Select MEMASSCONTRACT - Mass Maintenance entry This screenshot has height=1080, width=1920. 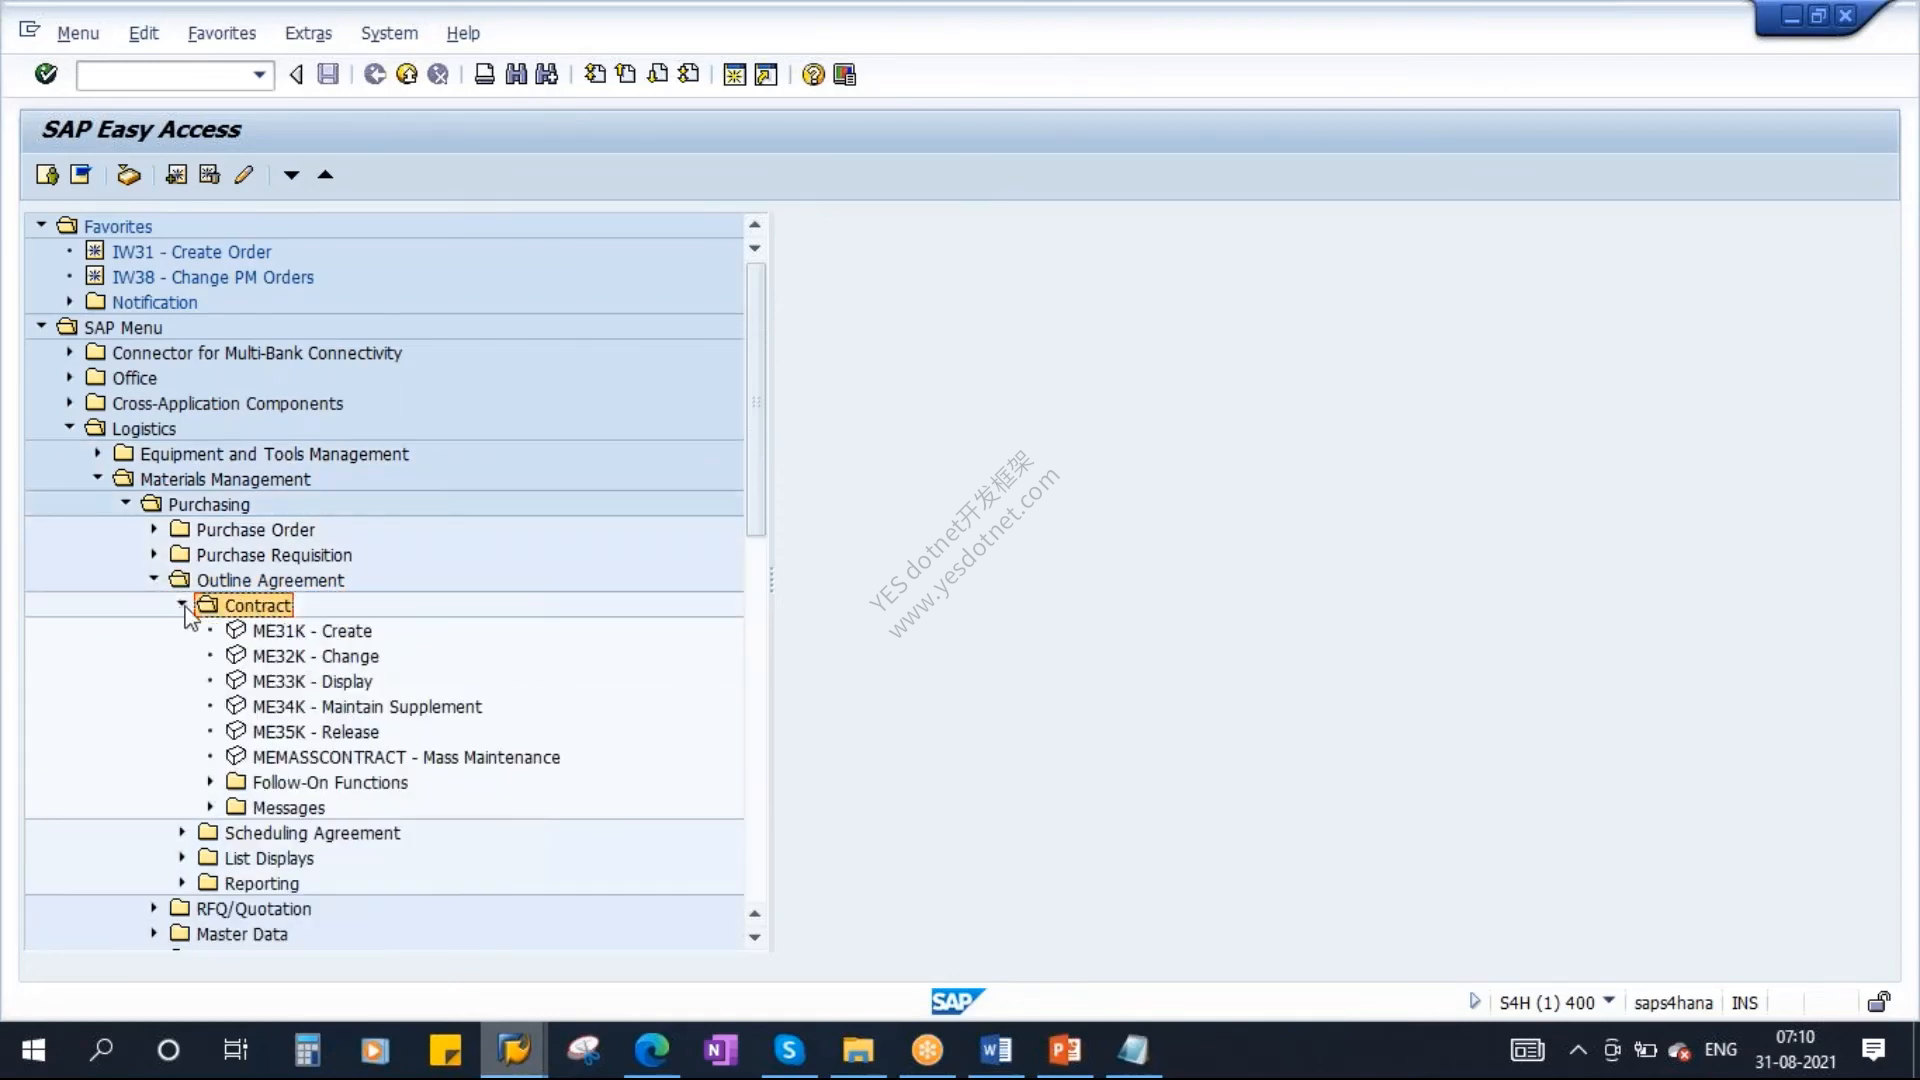pyautogui.click(x=406, y=757)
